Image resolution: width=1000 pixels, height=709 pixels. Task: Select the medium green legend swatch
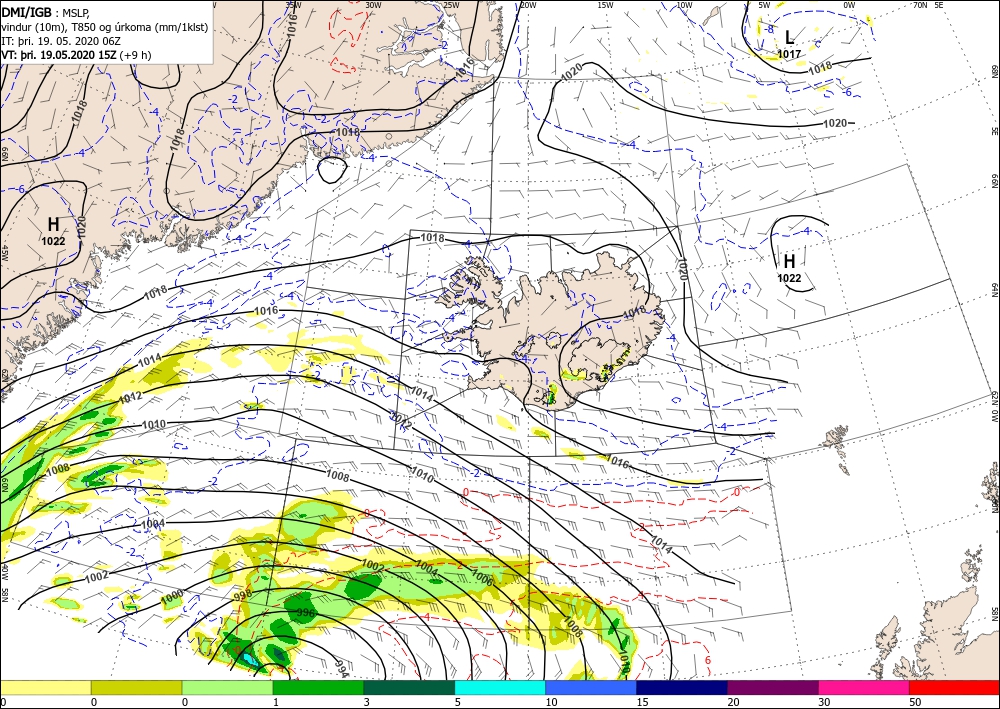coord(318,687)
